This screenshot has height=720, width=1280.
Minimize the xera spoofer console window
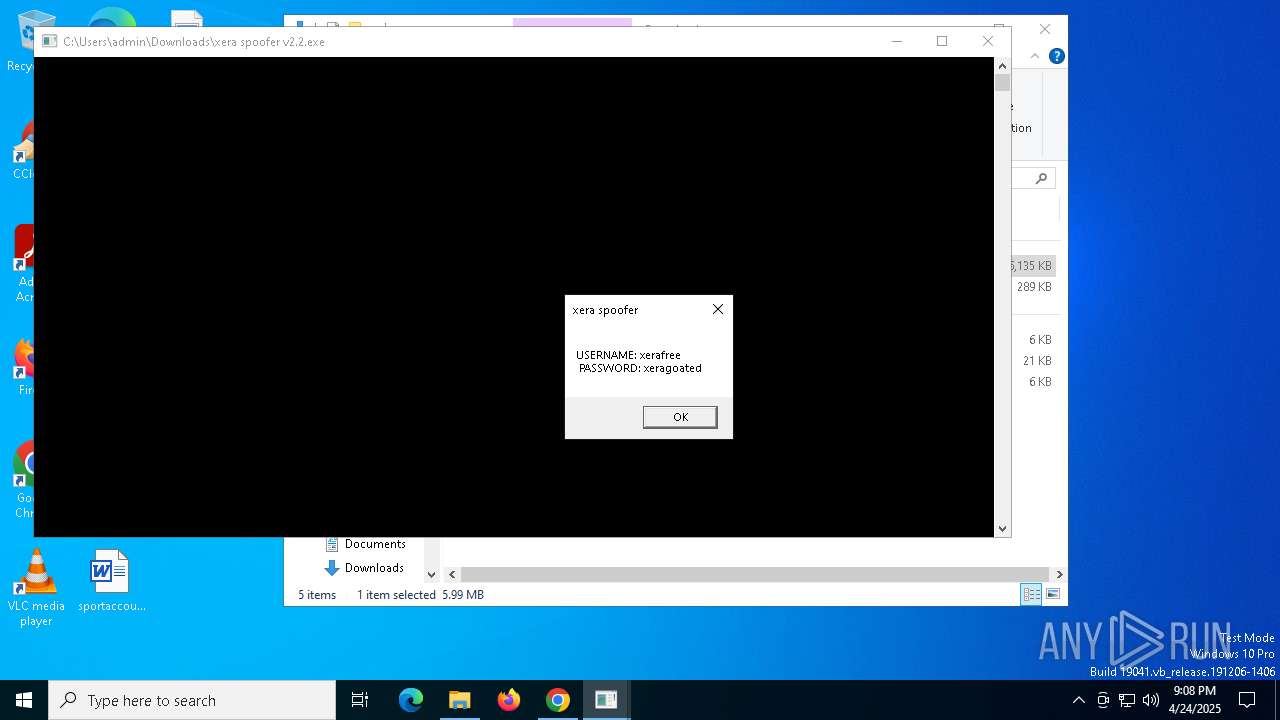tap(896, 41)
